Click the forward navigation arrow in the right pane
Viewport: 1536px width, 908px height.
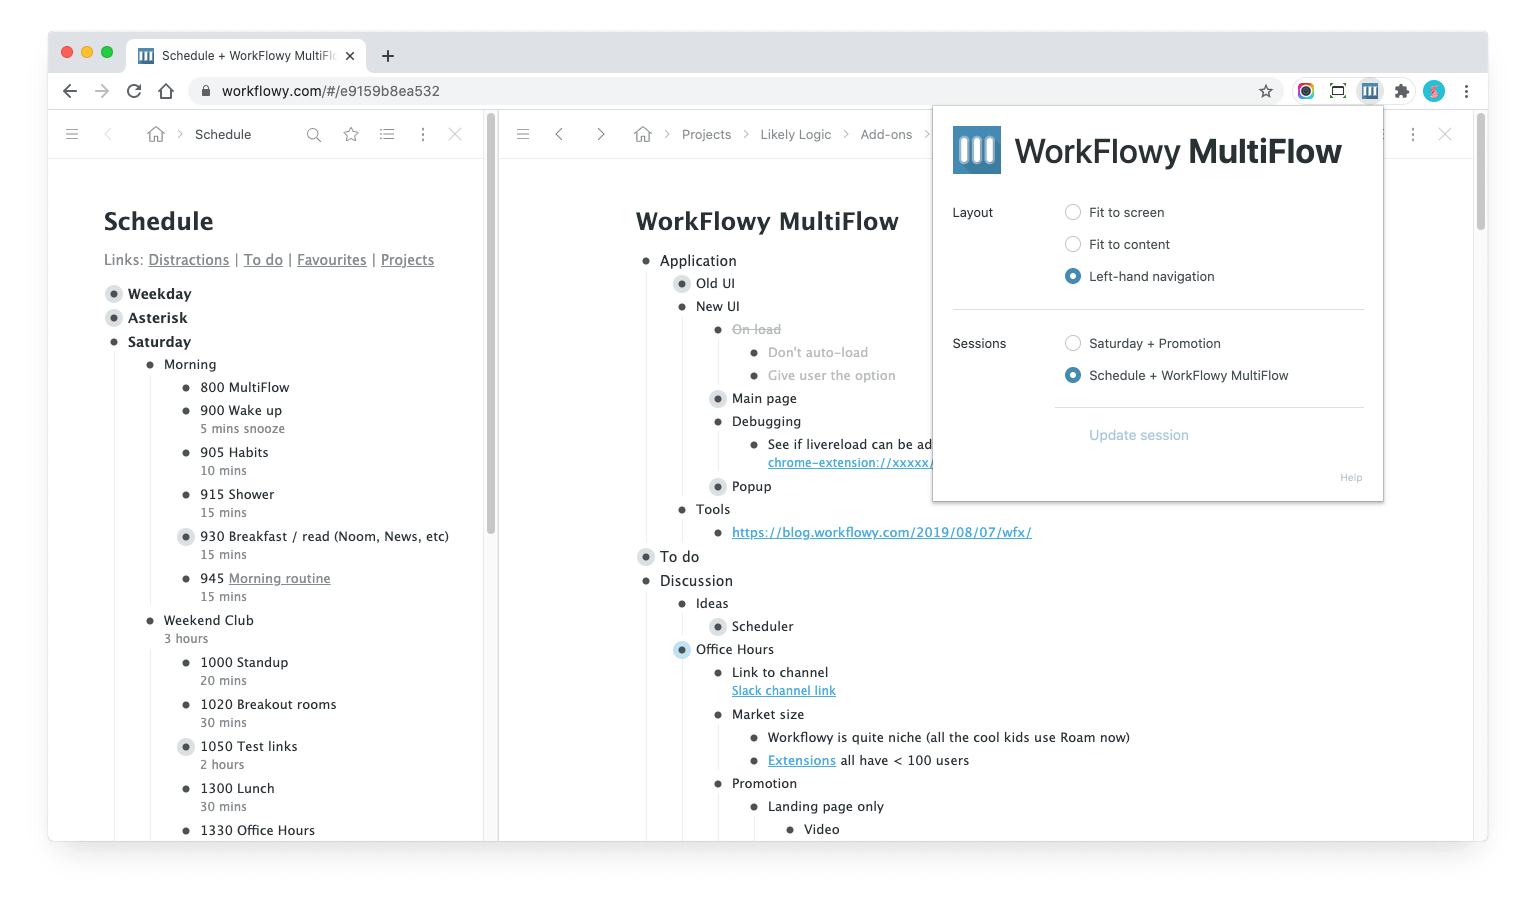point(601,133)
